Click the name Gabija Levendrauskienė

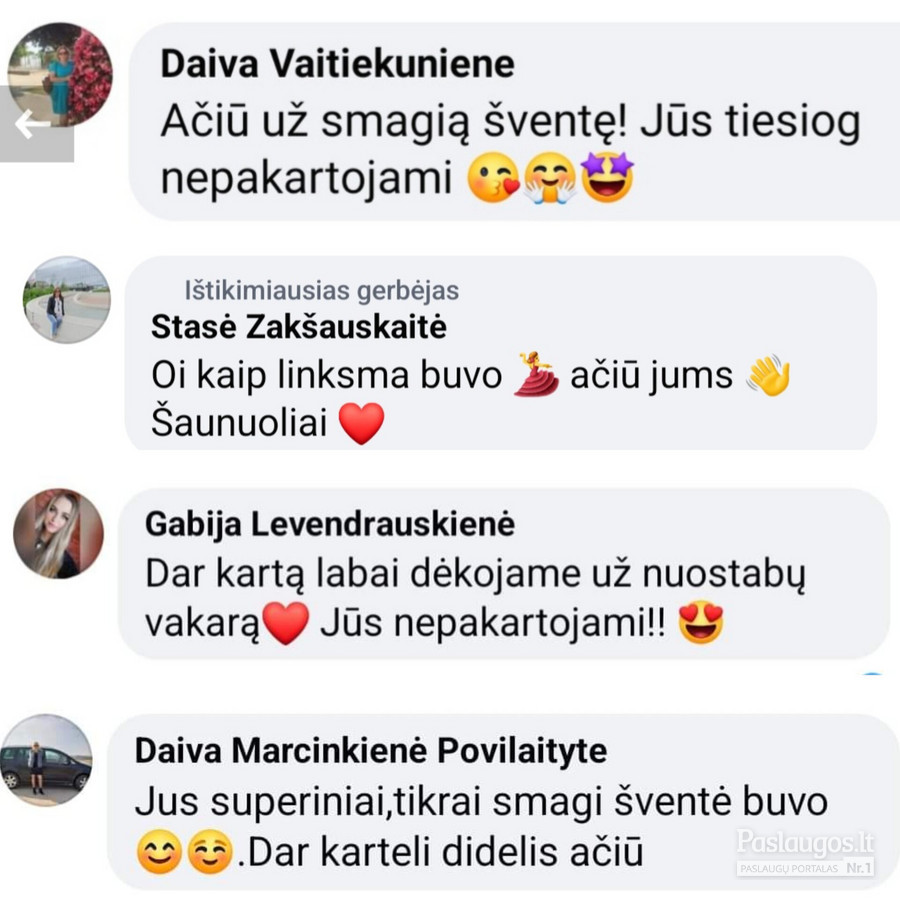[330, 524]
